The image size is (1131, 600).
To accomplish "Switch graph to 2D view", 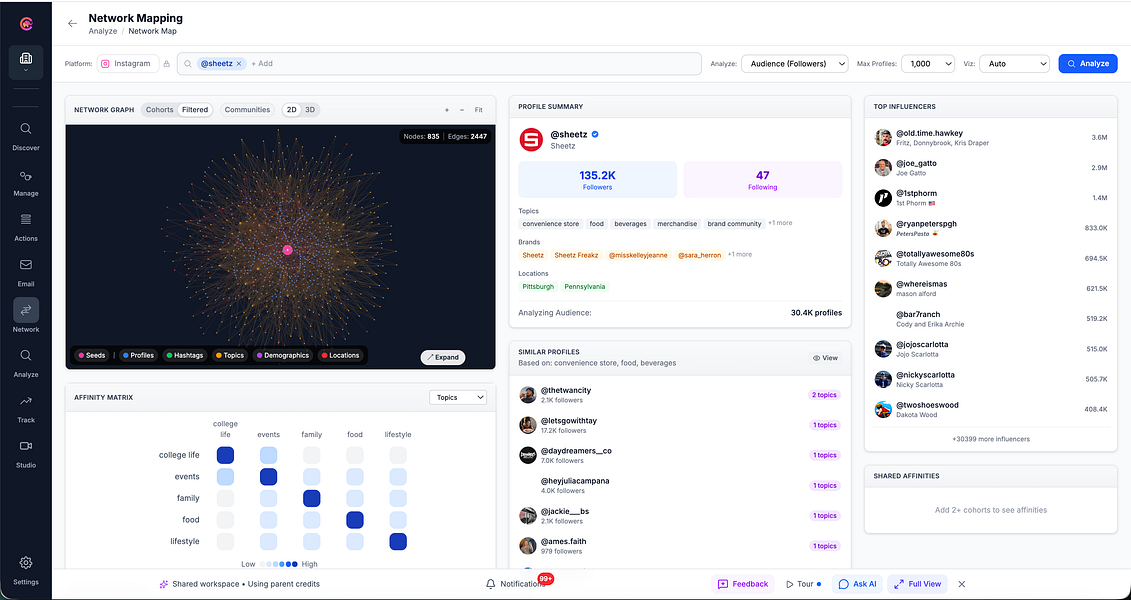I will click(x=291, y=110).
